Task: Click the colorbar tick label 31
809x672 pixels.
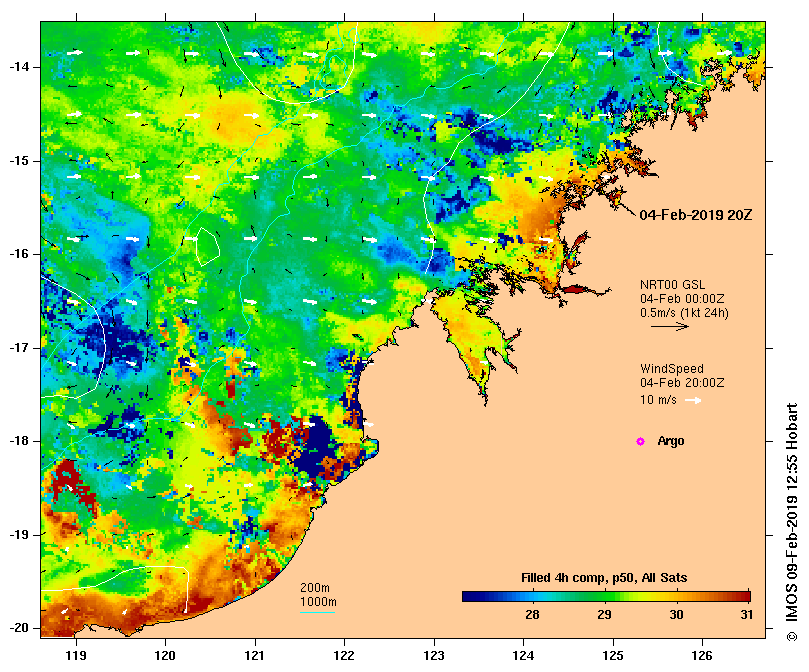Action: pos(747,615)
